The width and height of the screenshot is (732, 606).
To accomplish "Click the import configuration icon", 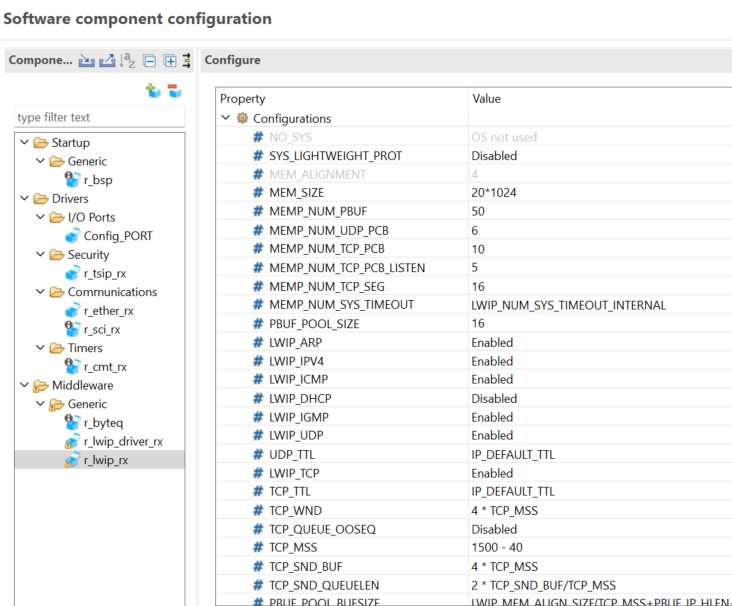I will tap(87, 61).
